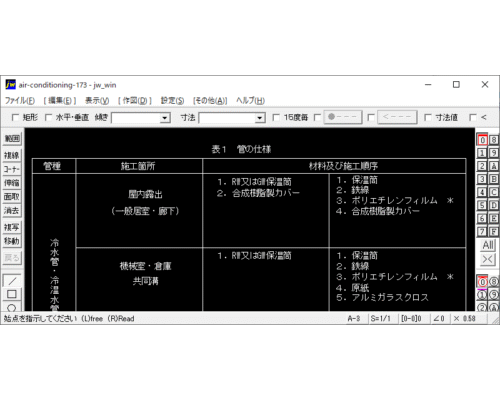Viewport: 500px width, 400px height.
Task: Click the 移動 button
Action: (12, 241)
